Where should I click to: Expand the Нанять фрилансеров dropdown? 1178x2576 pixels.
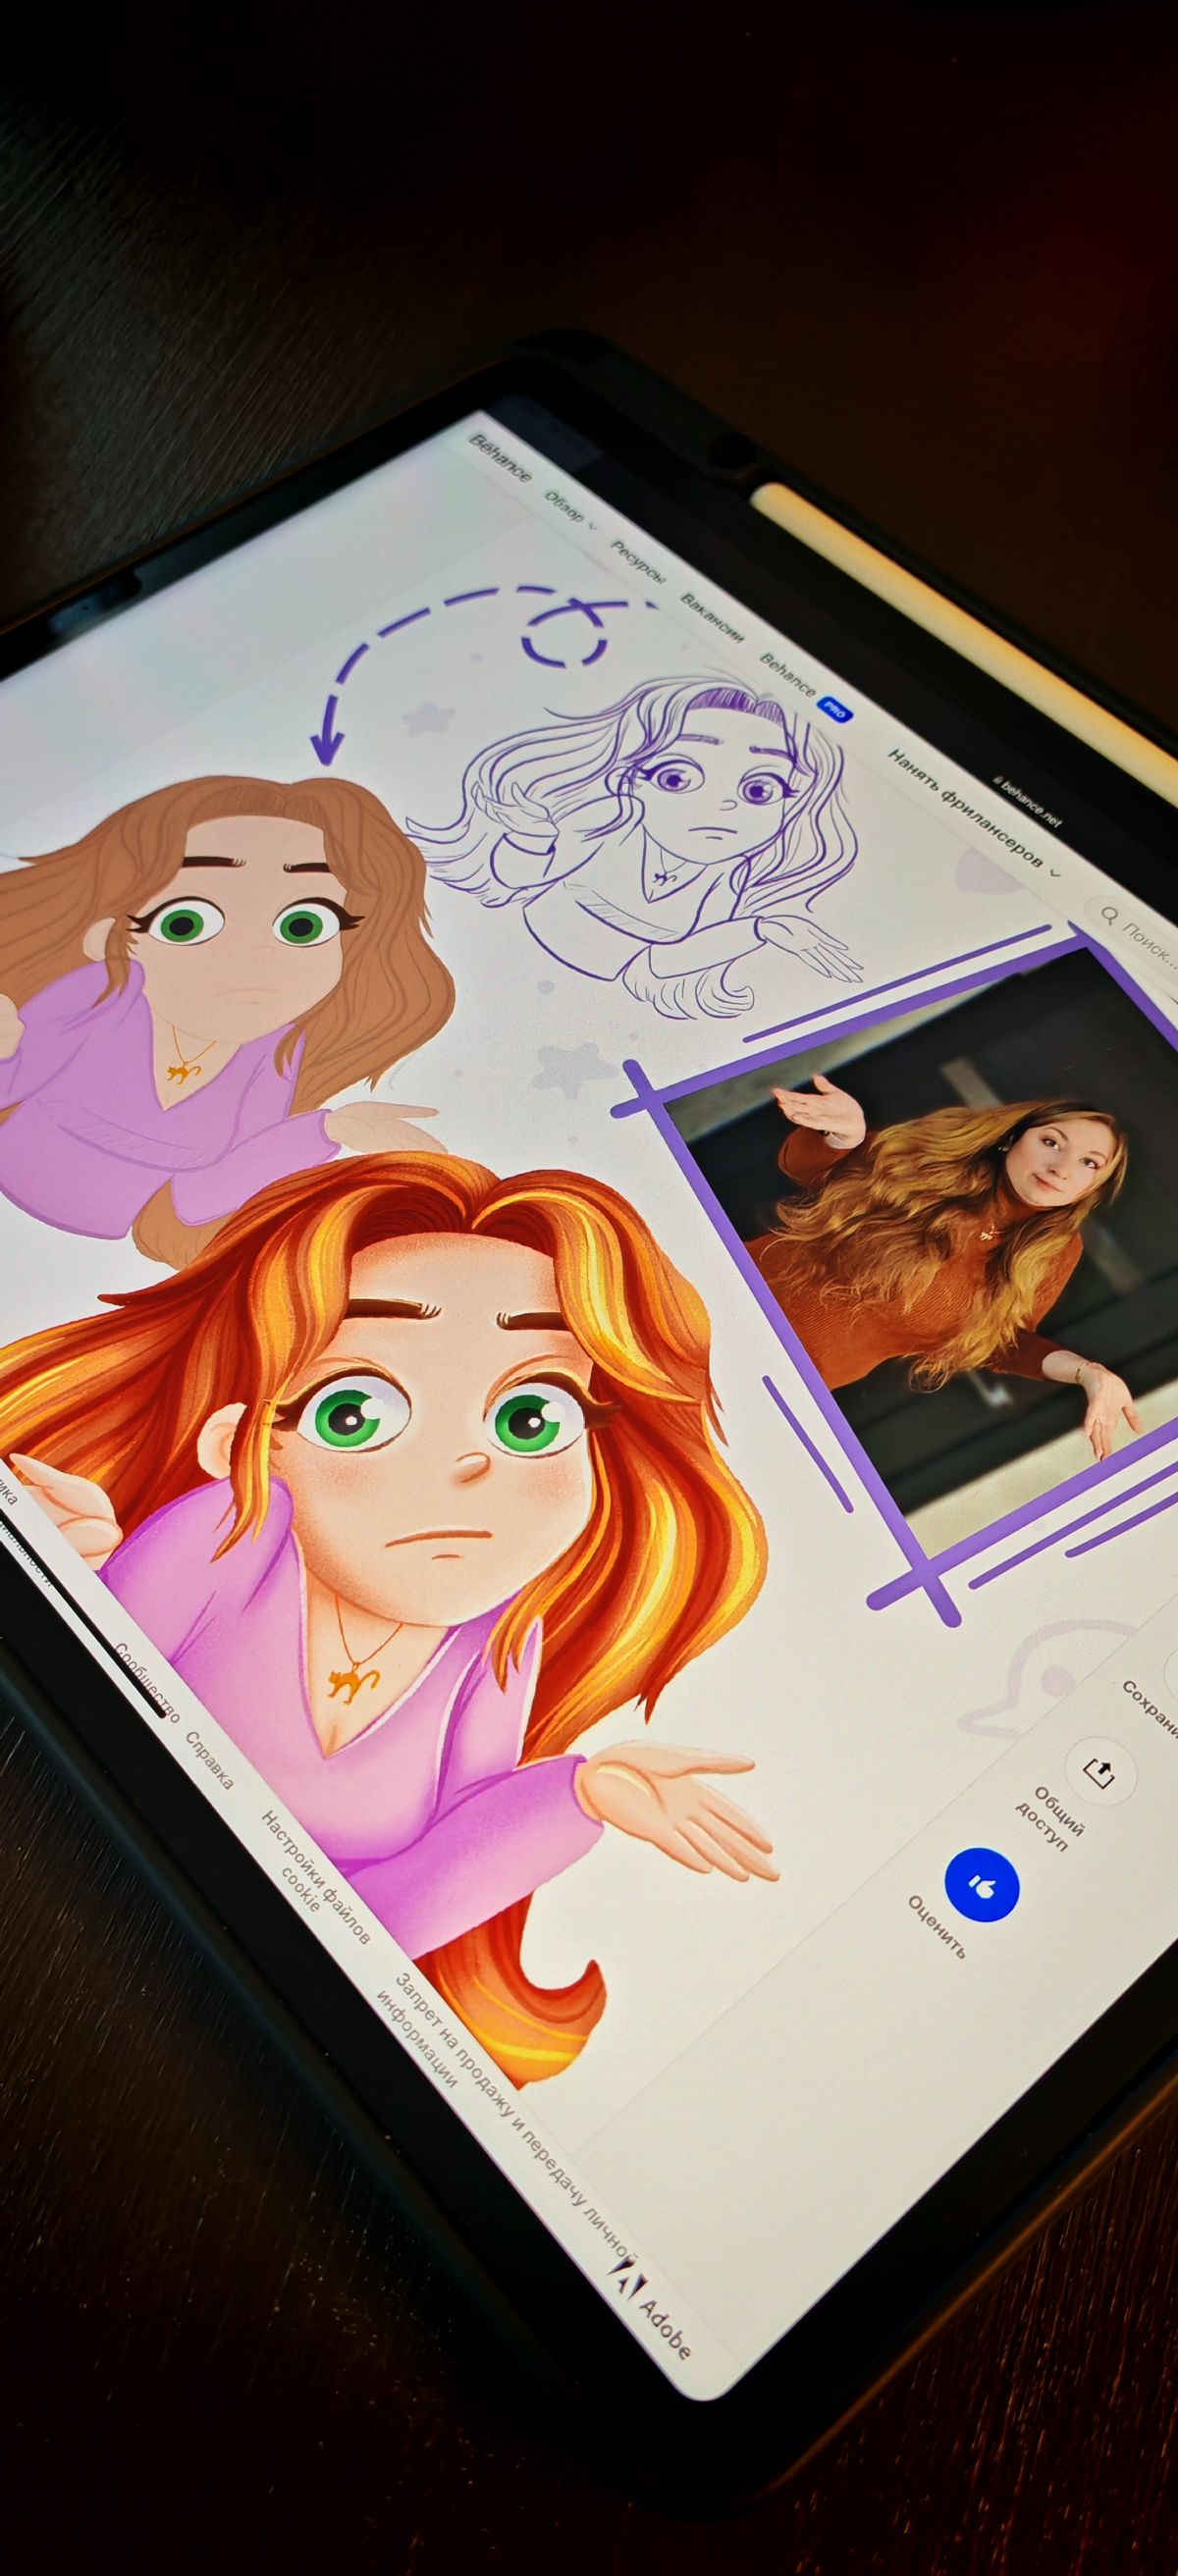[x=973, y=813]
